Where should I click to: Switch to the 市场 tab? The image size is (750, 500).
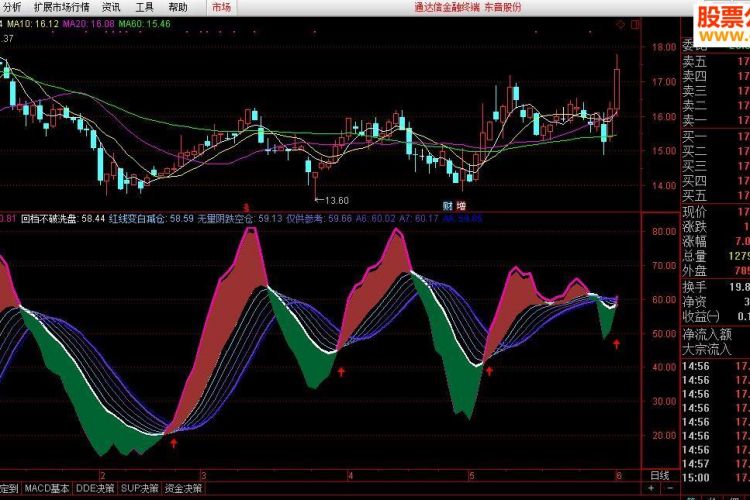pyautogui.click(x=221, y=7)
